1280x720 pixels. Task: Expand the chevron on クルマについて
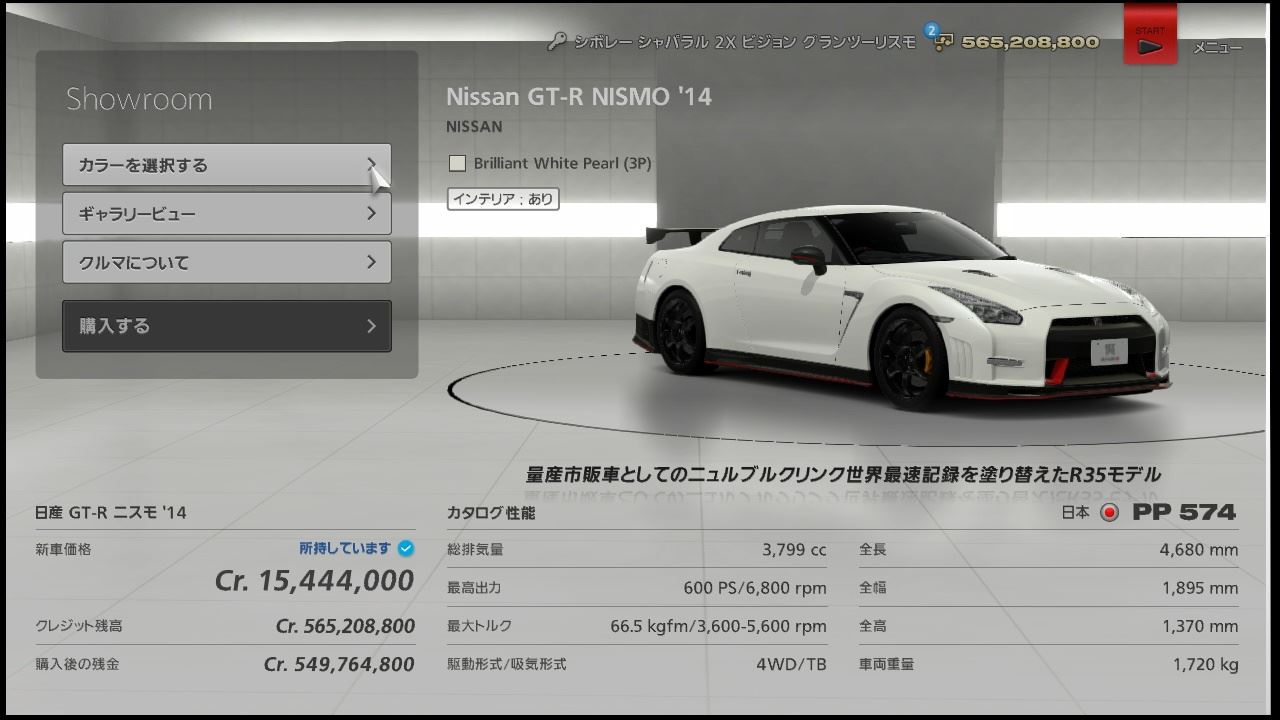pos(371,262)
